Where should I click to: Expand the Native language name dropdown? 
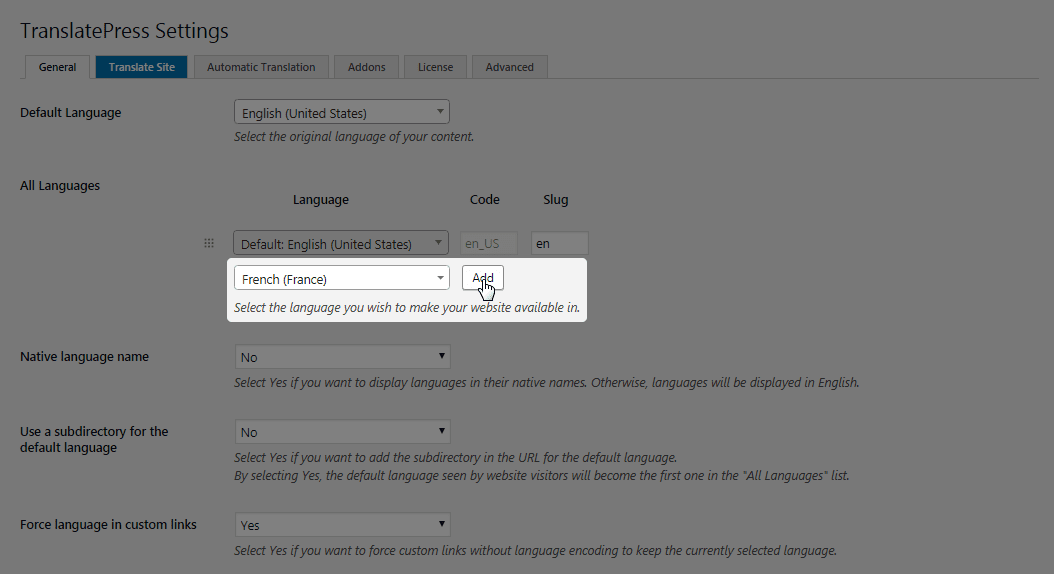pos(343,357)
